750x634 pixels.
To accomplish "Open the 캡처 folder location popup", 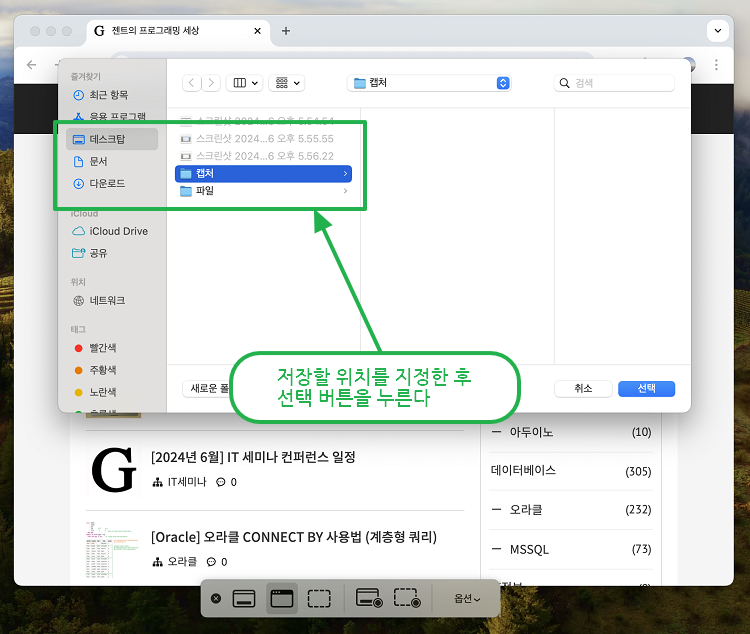I will (x=429, y=83).
